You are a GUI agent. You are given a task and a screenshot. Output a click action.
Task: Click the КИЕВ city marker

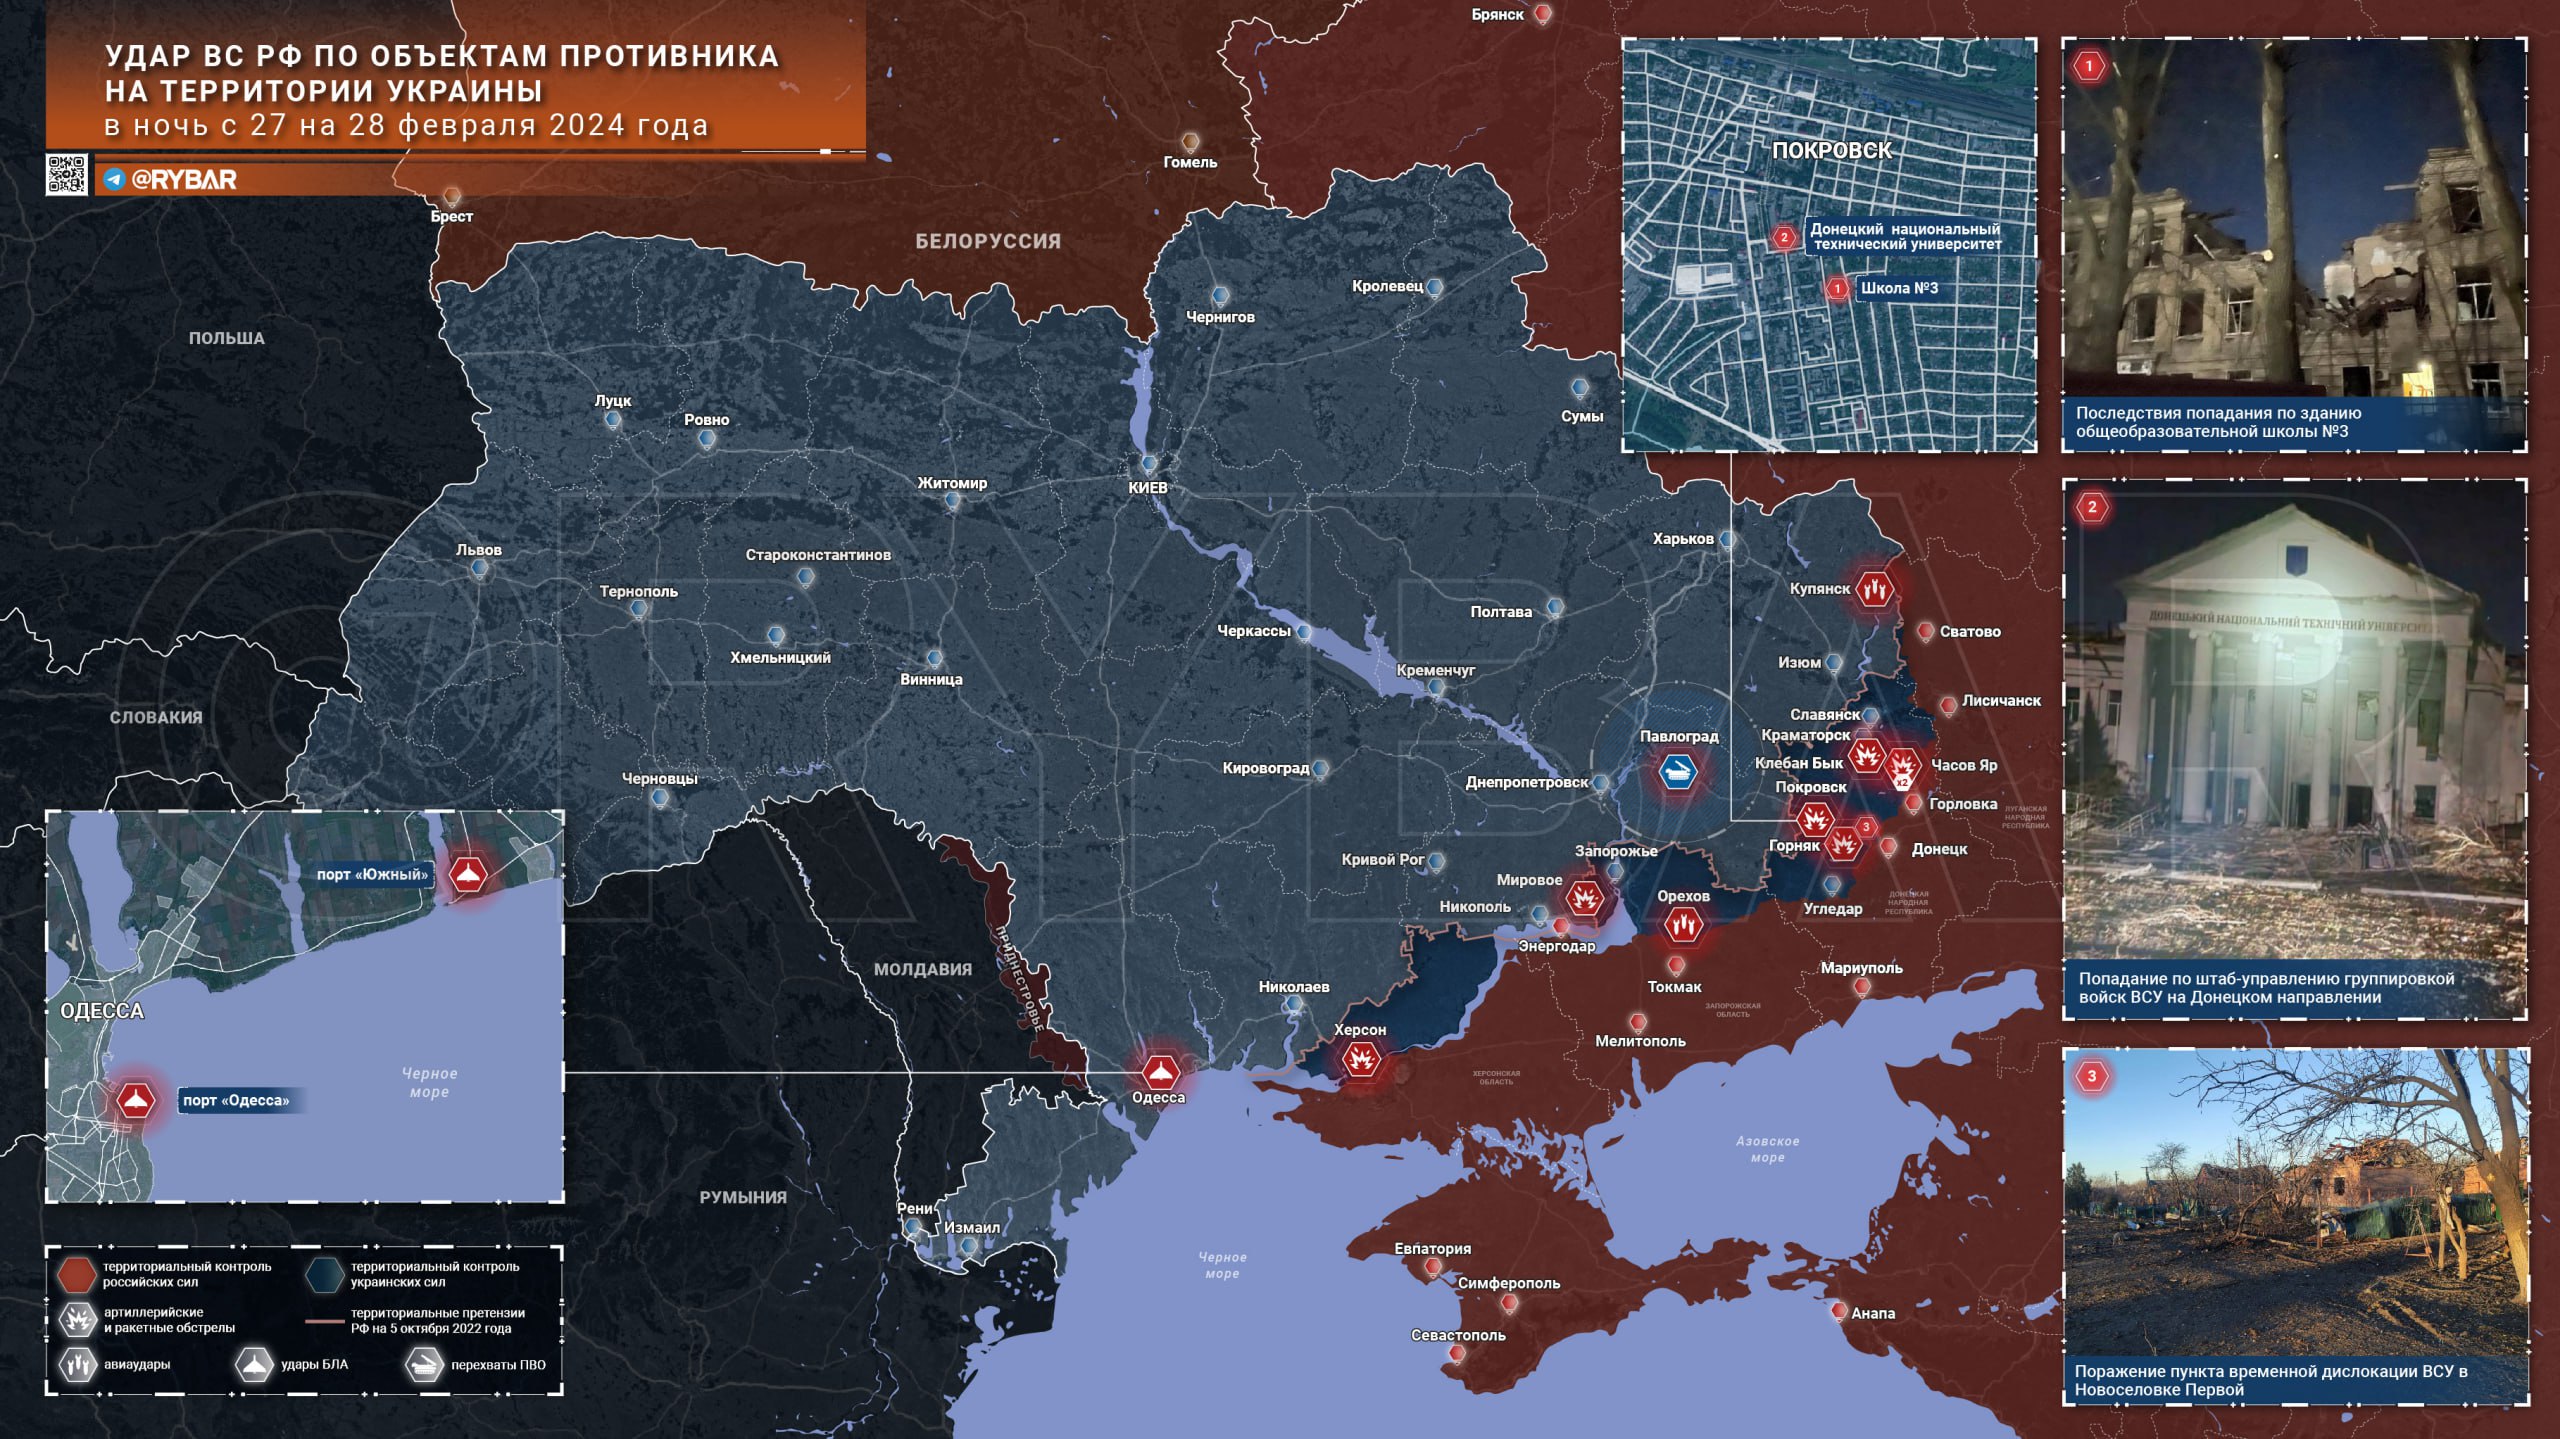pos(1149,465)
